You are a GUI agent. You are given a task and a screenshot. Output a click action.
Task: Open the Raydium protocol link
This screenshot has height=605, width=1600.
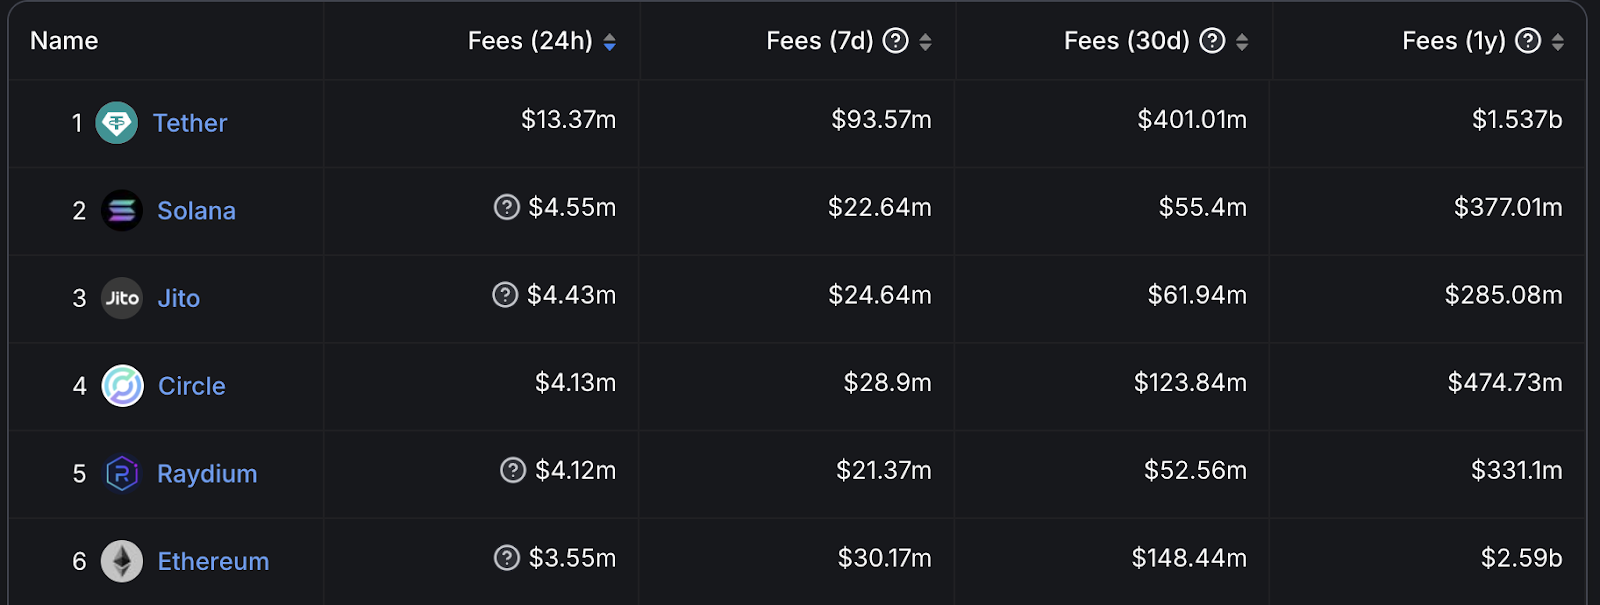(207, 474)
